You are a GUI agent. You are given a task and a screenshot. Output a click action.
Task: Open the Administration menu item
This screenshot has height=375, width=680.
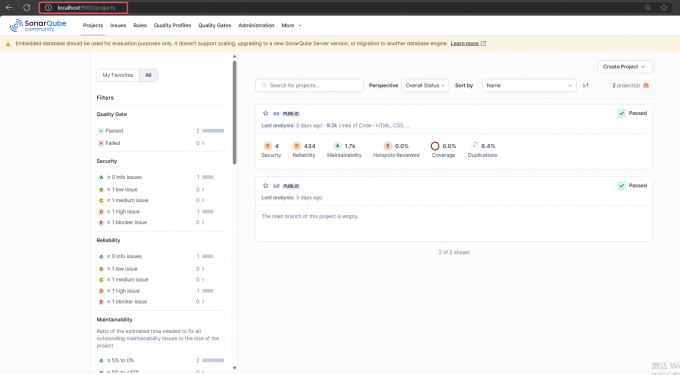pyautogui.click(x=256, y=26)
